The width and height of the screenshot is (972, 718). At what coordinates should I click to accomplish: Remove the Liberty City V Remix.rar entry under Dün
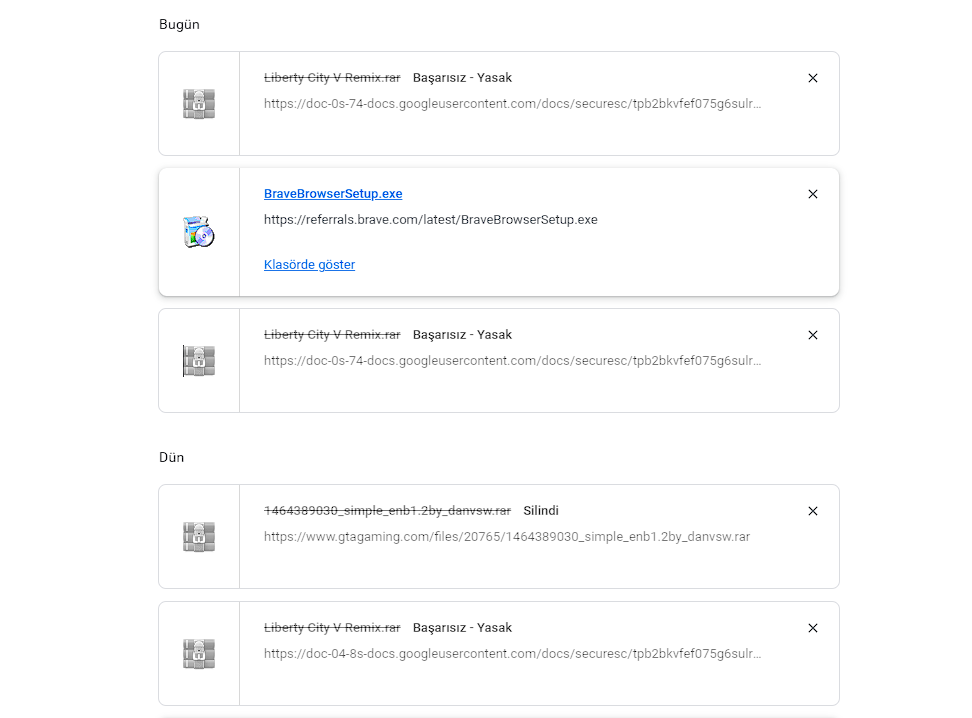812,628
